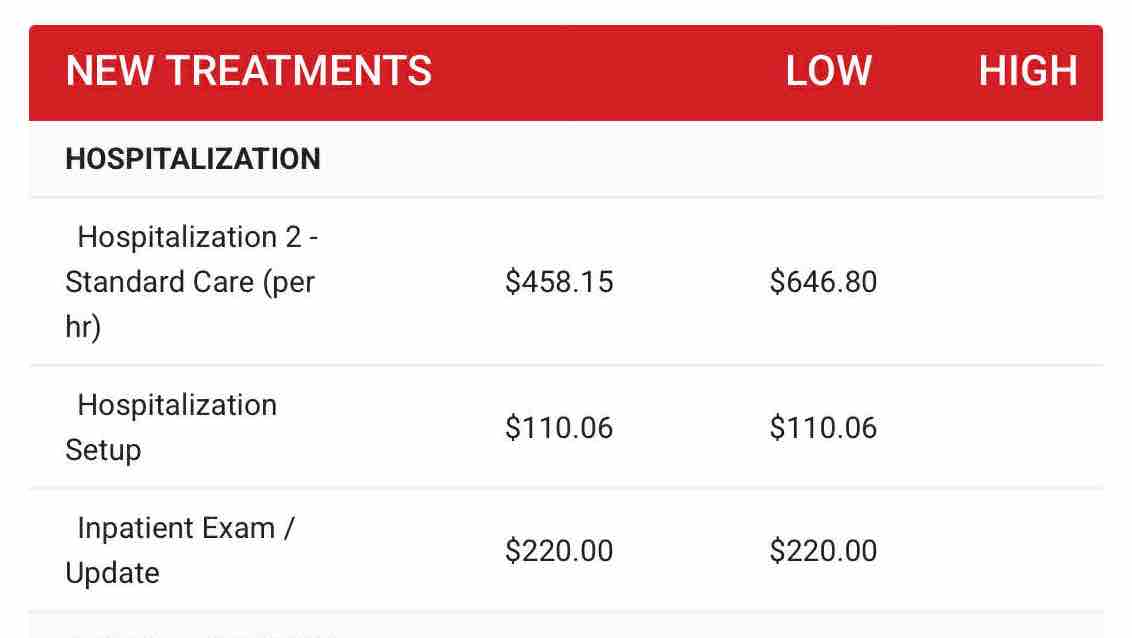The height and width of the screenshot is (638, 1132).
Task: Click the $646.80 price
Action: pos(823,282)
